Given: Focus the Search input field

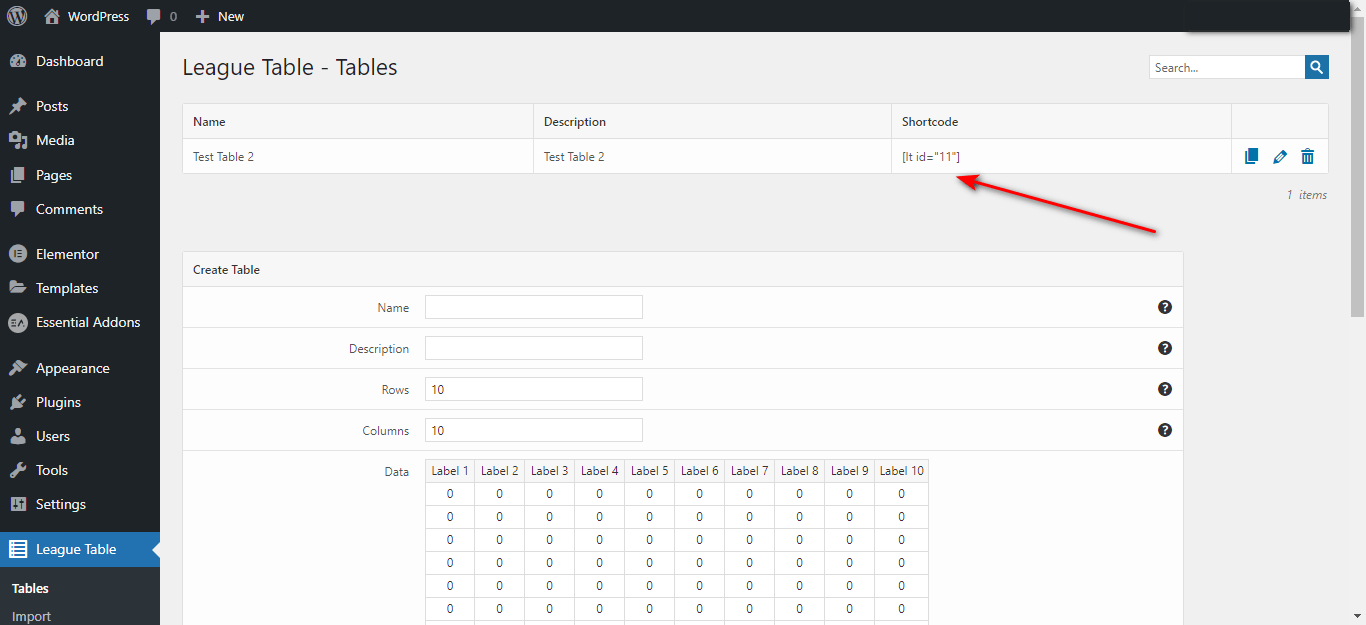Looking at the screenshot, I should click(x=1226, y=66).
